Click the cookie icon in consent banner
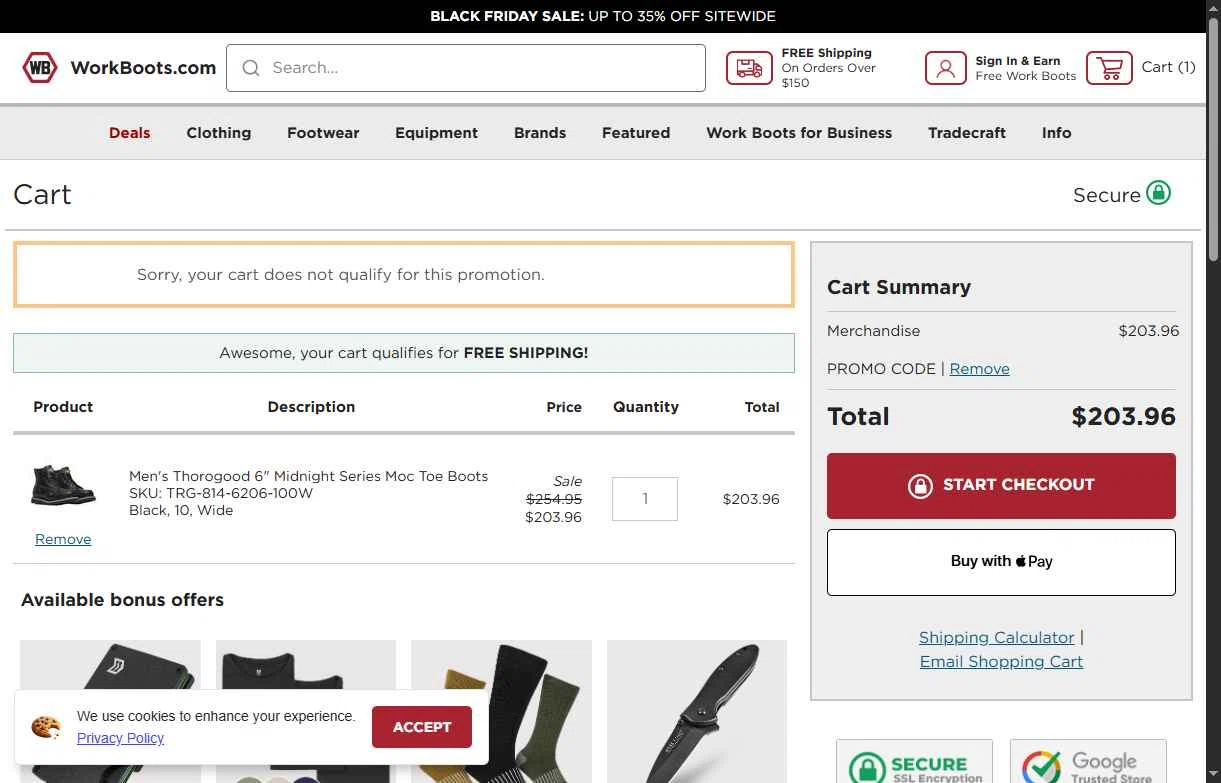Viewport: 1221px width, 783px height. click(x=46, y=727)
